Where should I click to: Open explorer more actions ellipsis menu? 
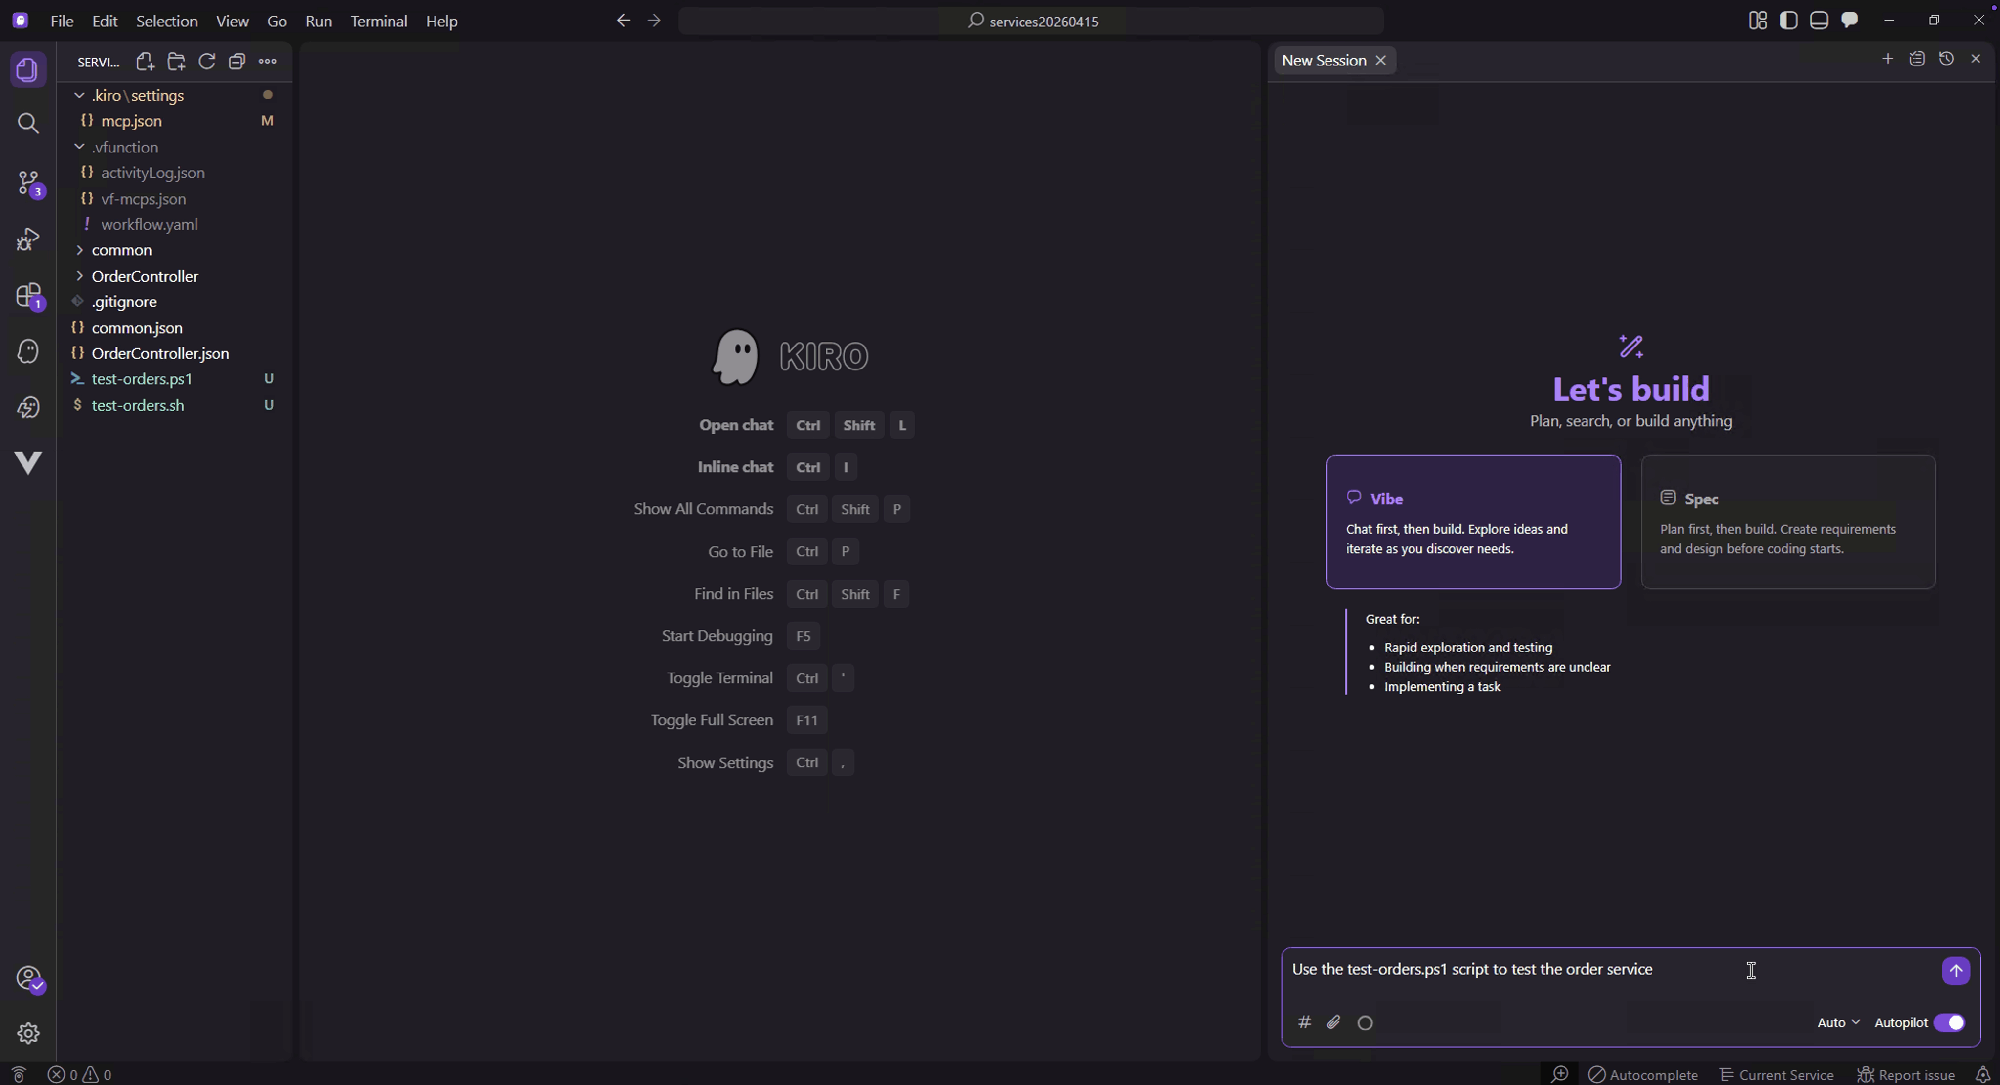[268, 62]
